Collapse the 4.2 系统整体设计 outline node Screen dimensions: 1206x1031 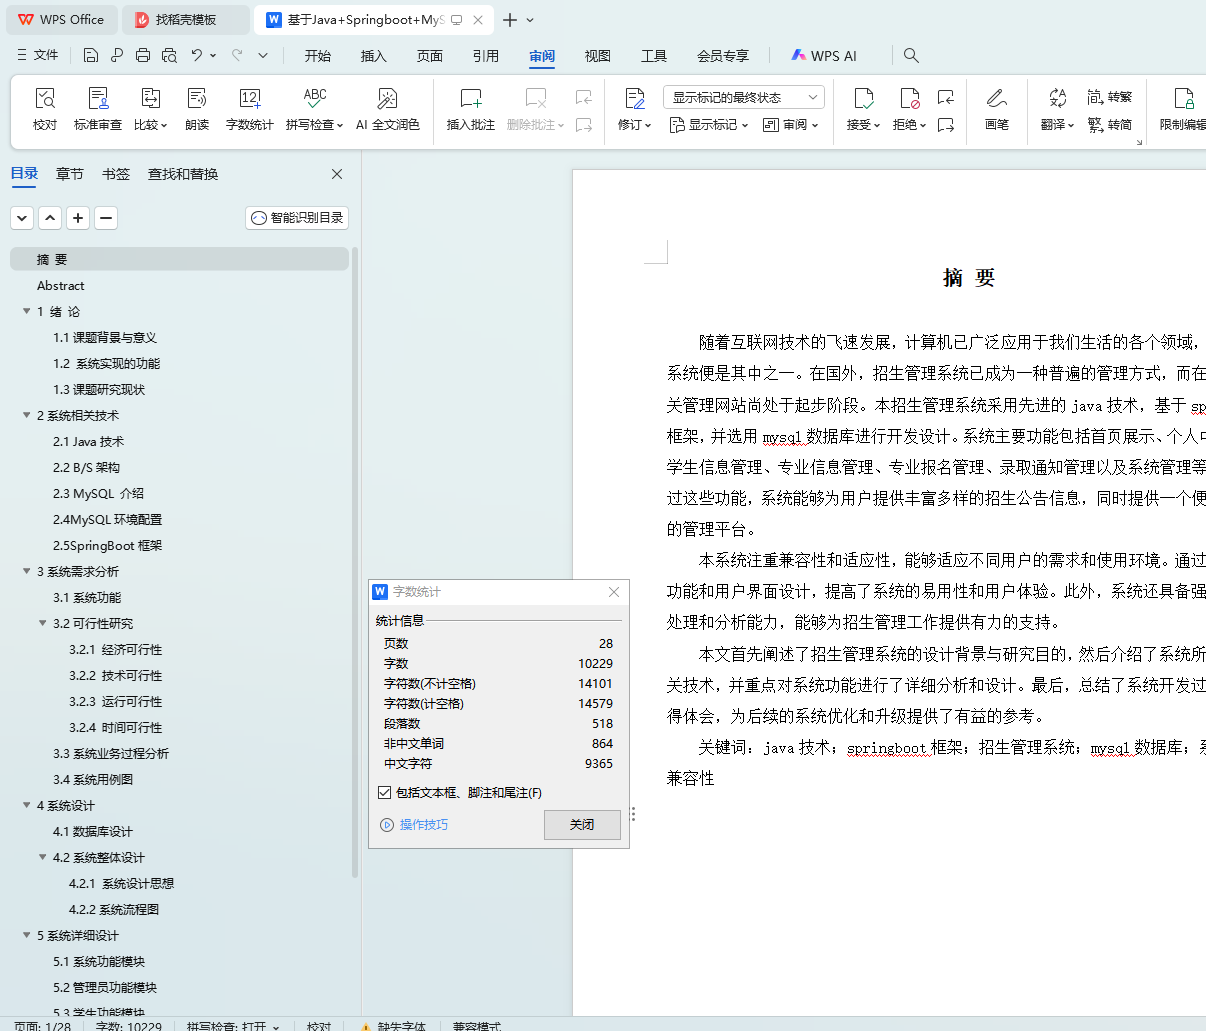[43, 857]
